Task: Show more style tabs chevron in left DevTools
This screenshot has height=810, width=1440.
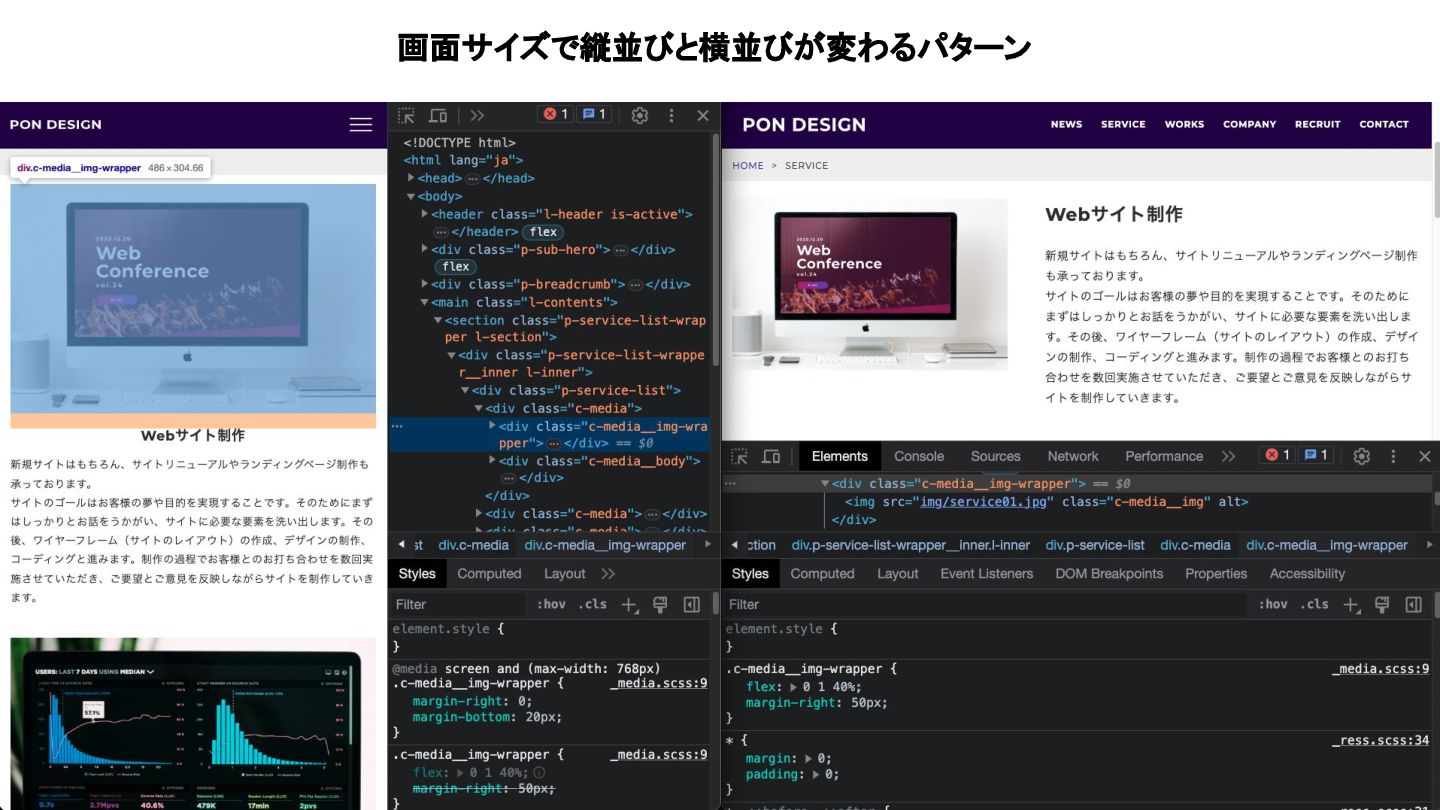Action: pos(608,574)
